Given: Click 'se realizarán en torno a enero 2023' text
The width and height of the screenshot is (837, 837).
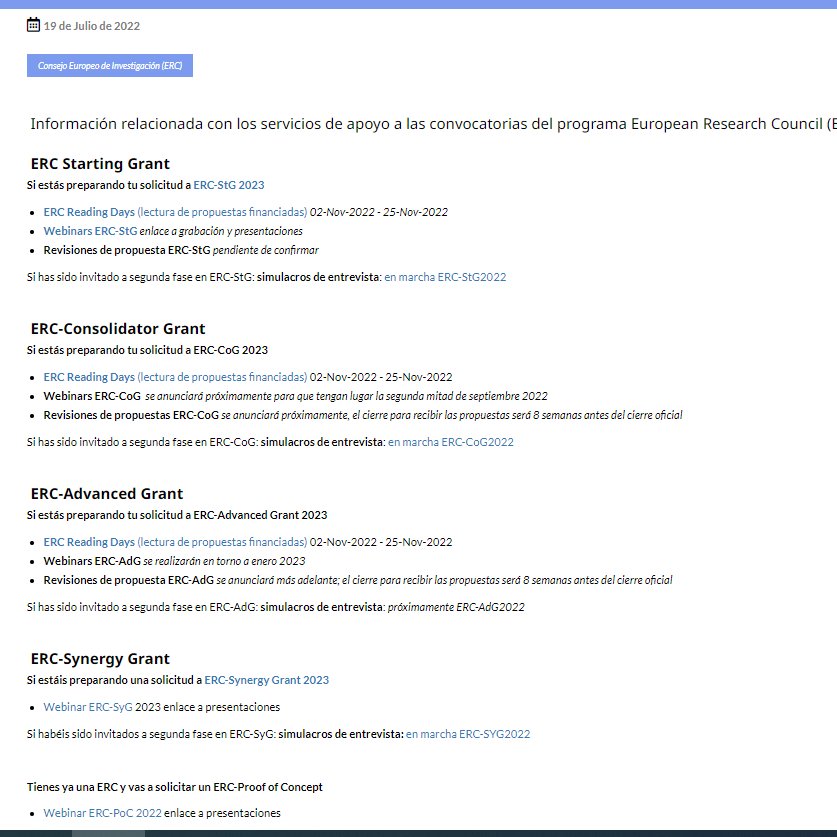Looking at the screenshot, I should pyautogui.click(x=224, y=561).
